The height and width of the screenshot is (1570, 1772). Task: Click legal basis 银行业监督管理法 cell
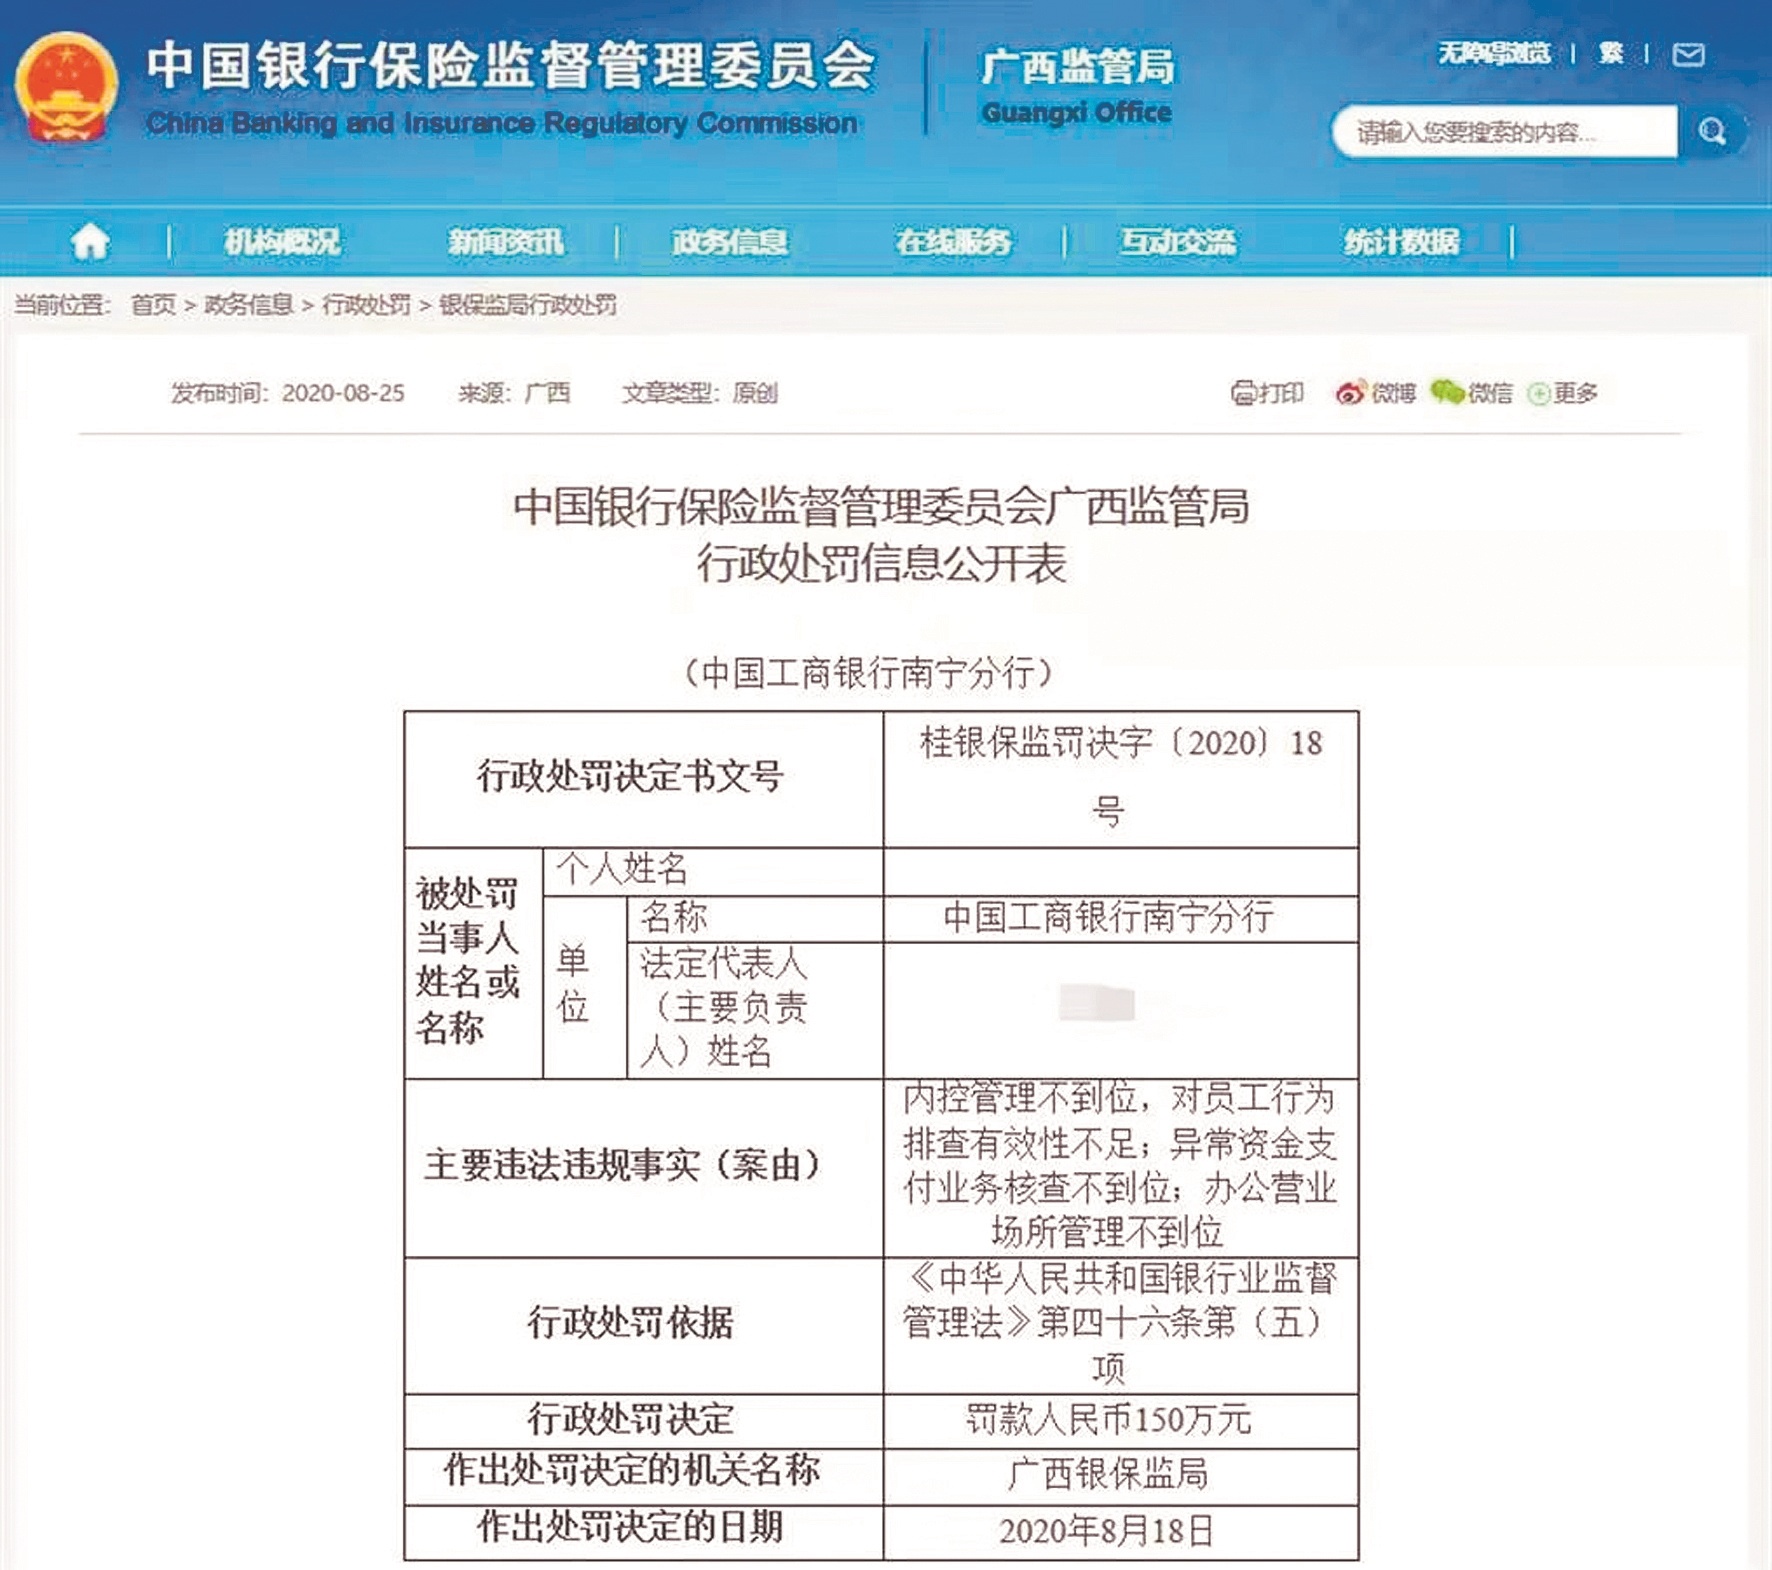click(x=1121, y=1326)
